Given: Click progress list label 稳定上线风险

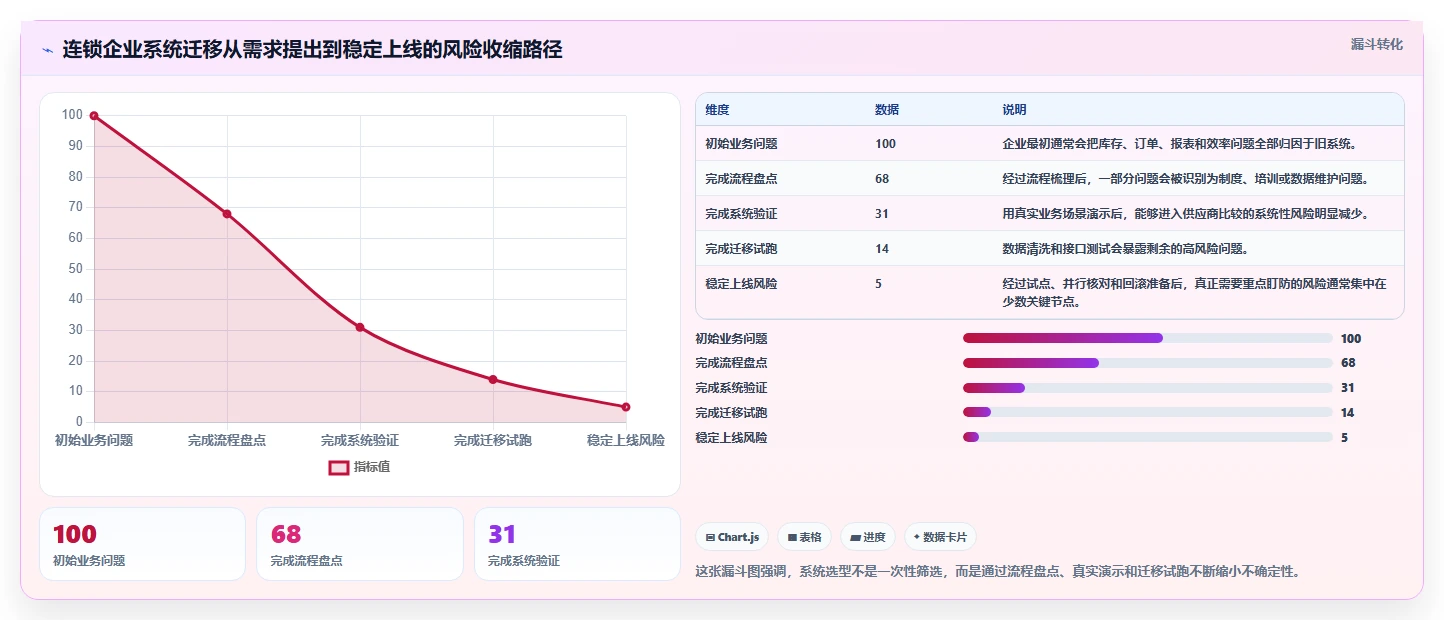Looking at the screenshot, I should coord(731,438).
